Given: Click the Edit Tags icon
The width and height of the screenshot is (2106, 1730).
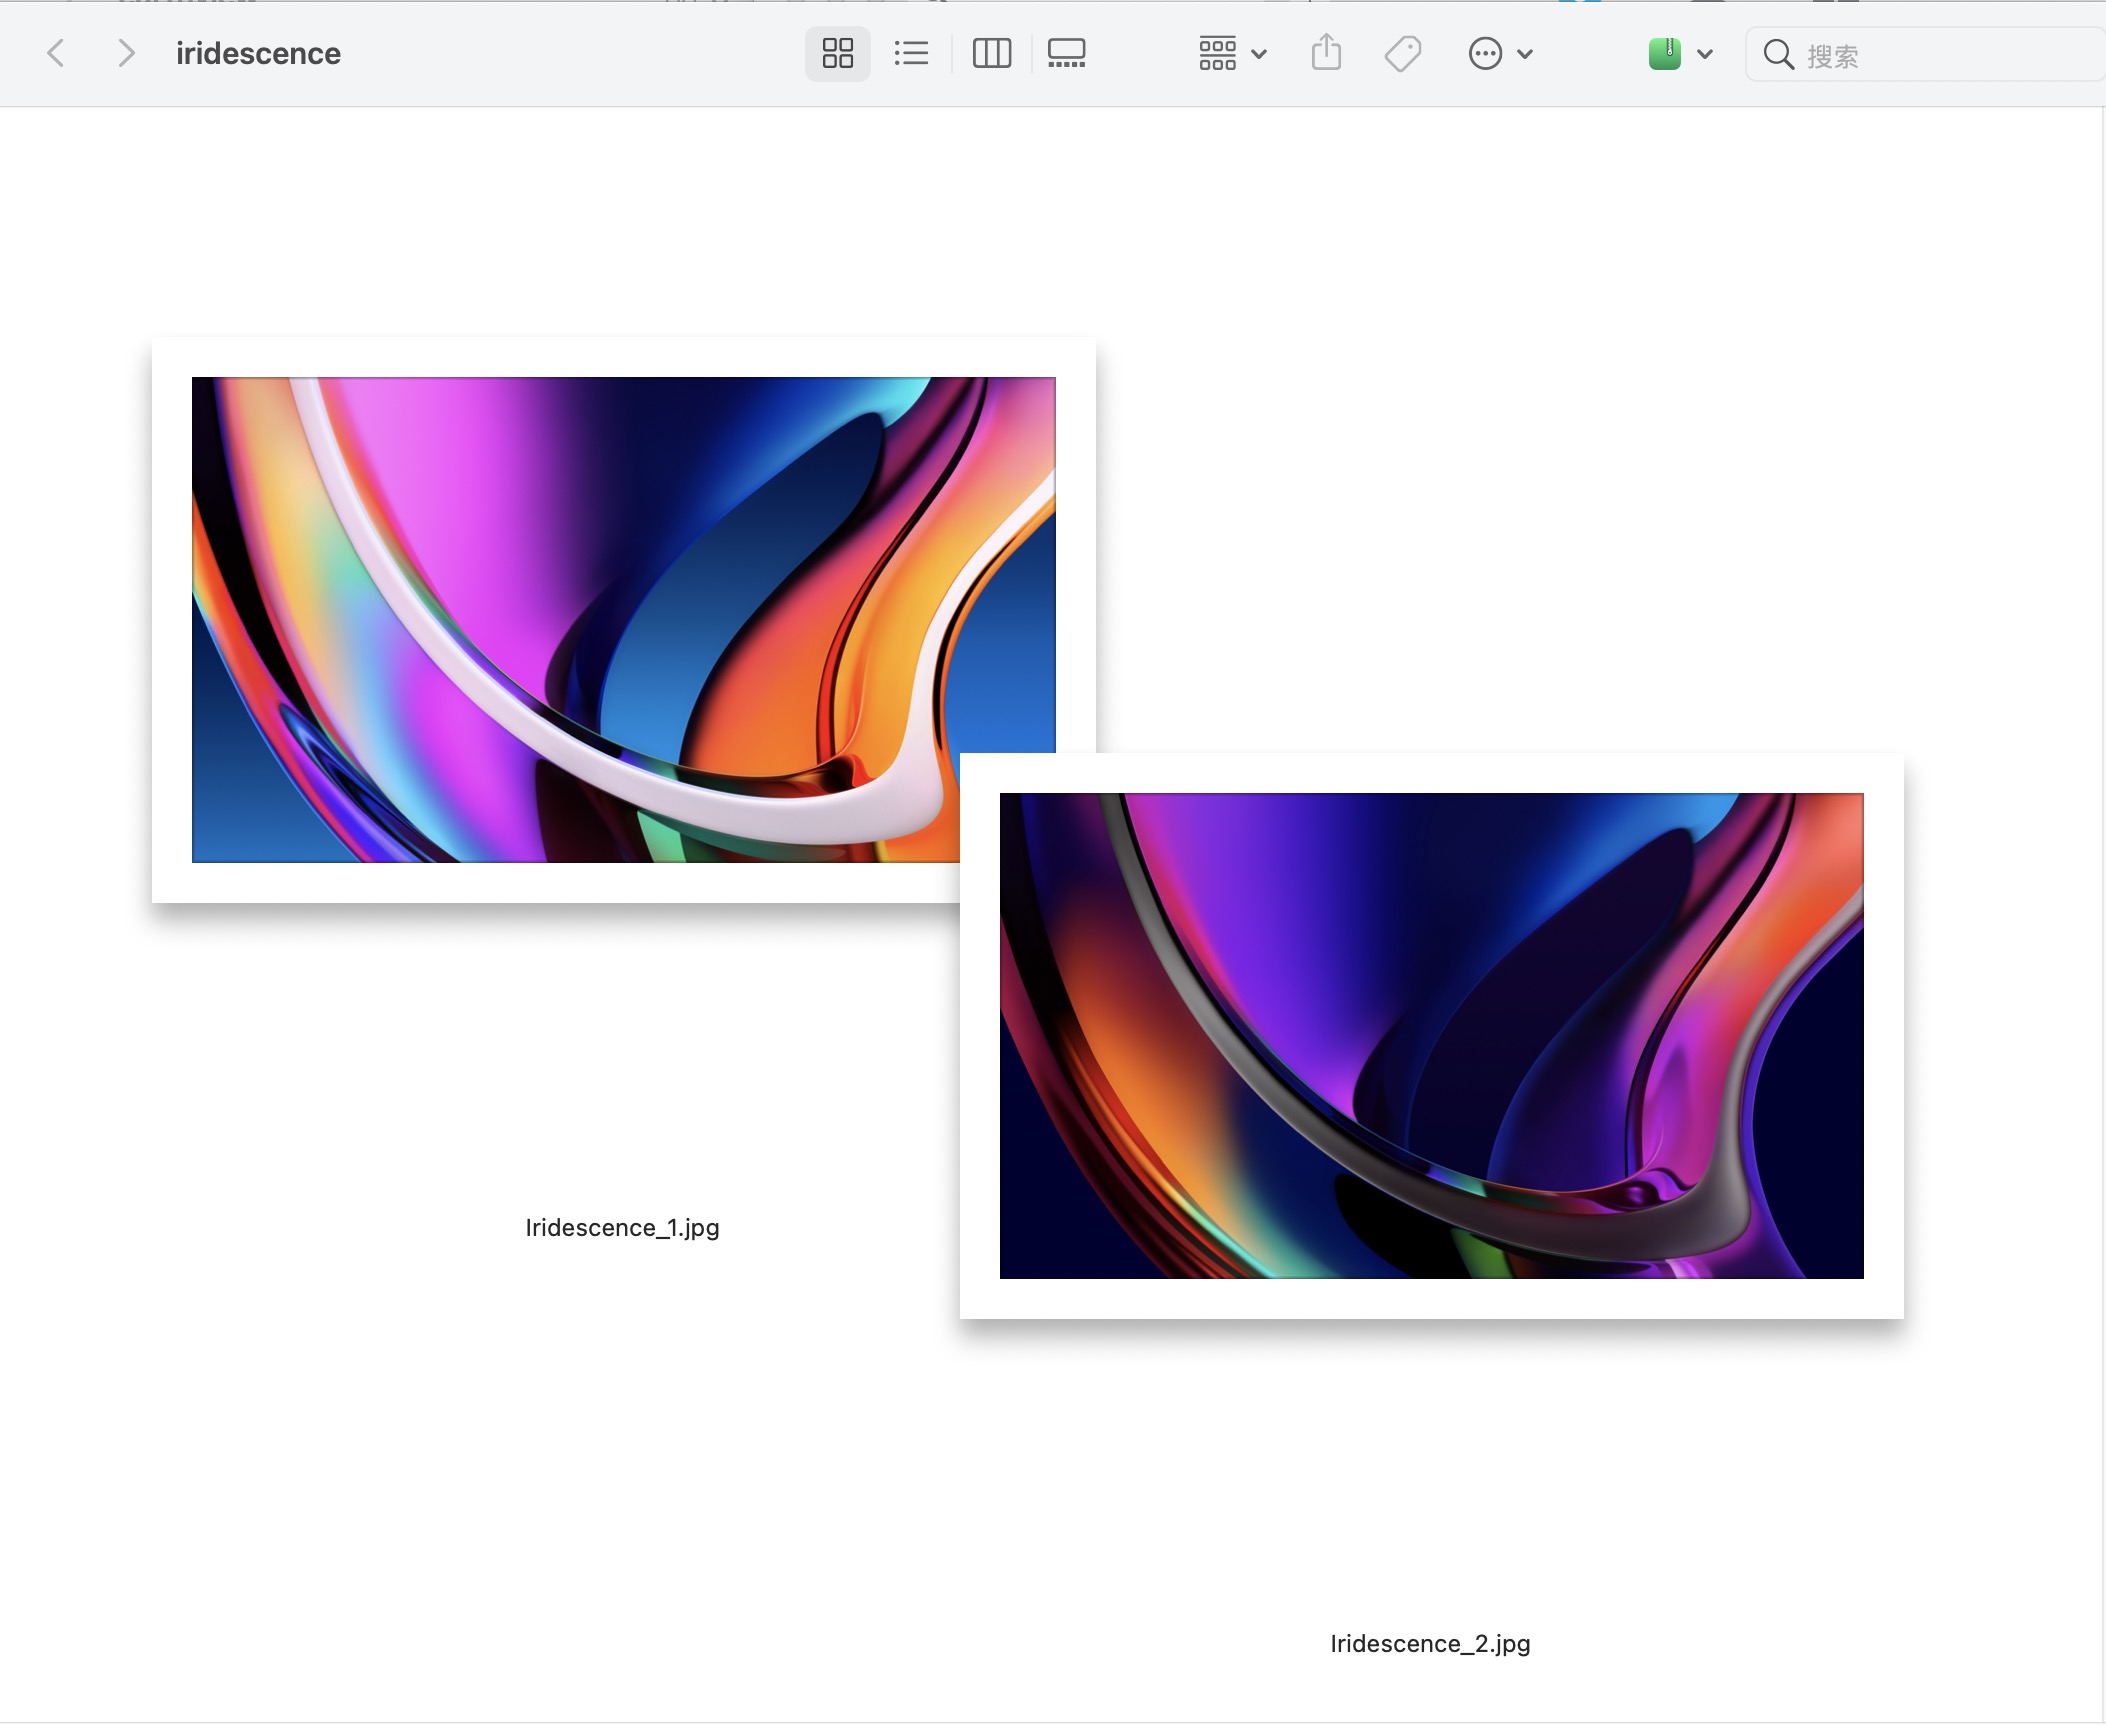Looking at the screenshot, I should click(1402, 53).
